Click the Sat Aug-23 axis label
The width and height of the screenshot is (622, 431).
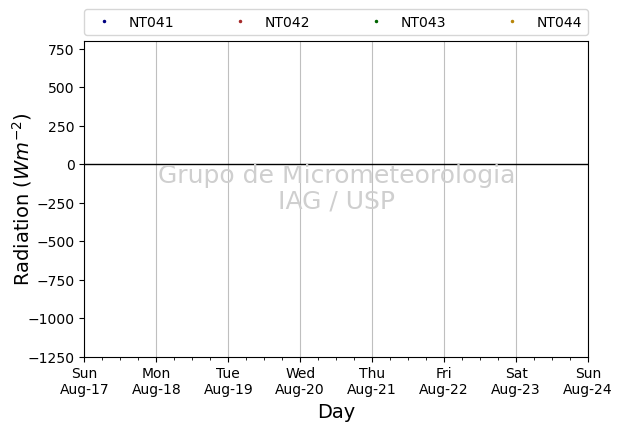516,381
